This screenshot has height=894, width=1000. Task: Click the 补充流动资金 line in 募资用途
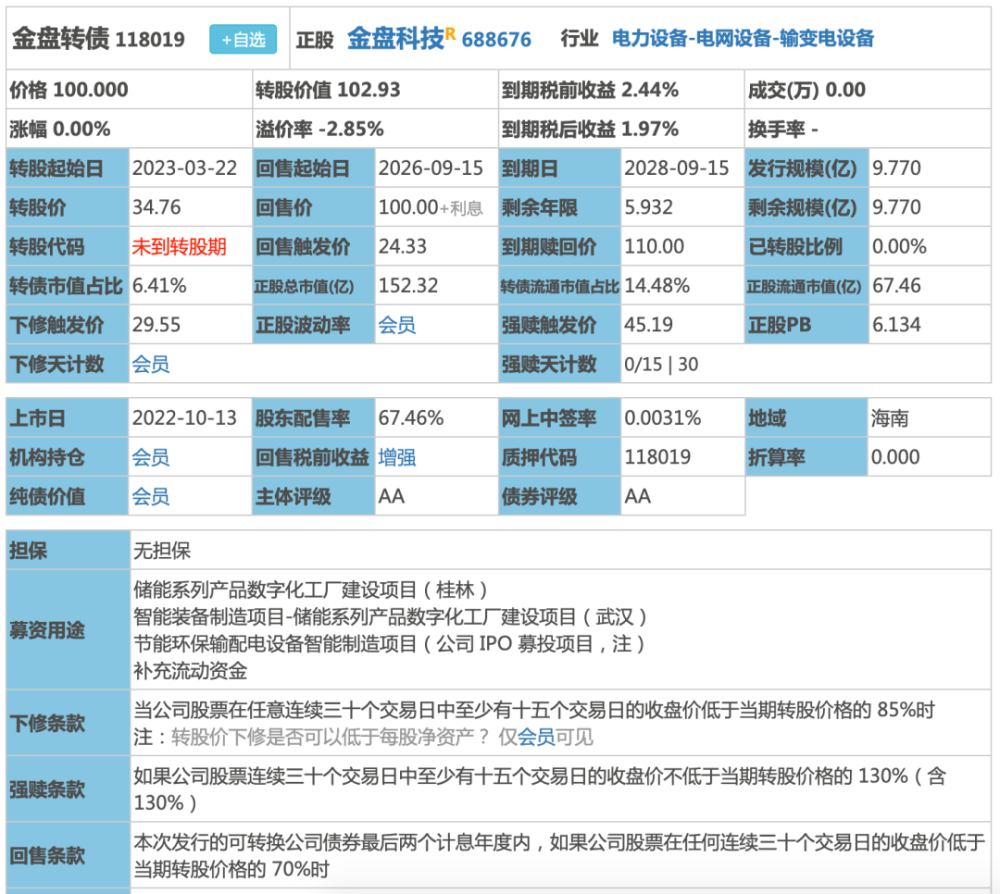coord(190,671)
